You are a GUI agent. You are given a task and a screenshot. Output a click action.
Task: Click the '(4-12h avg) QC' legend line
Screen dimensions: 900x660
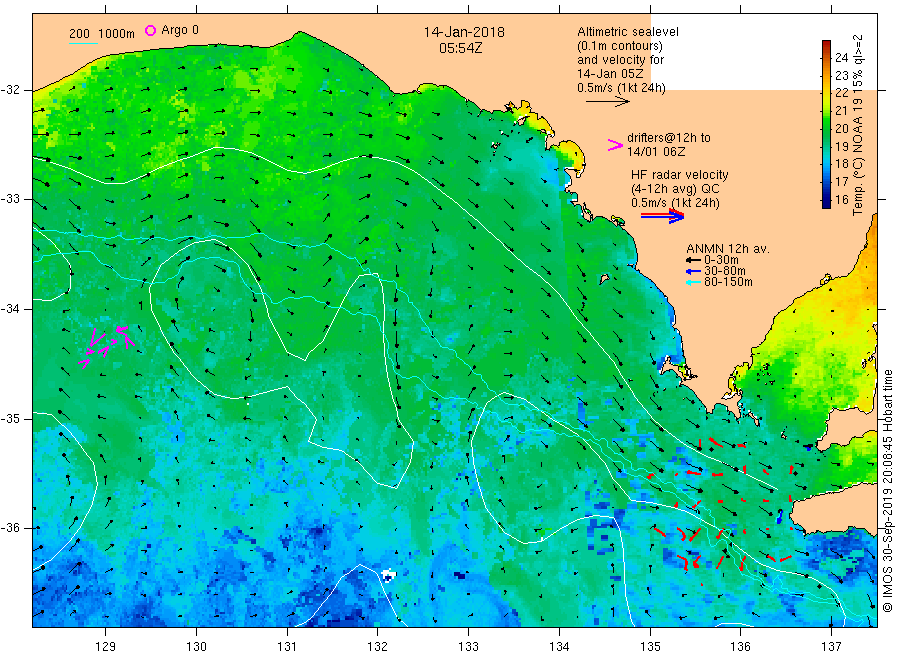pos(675,189)
